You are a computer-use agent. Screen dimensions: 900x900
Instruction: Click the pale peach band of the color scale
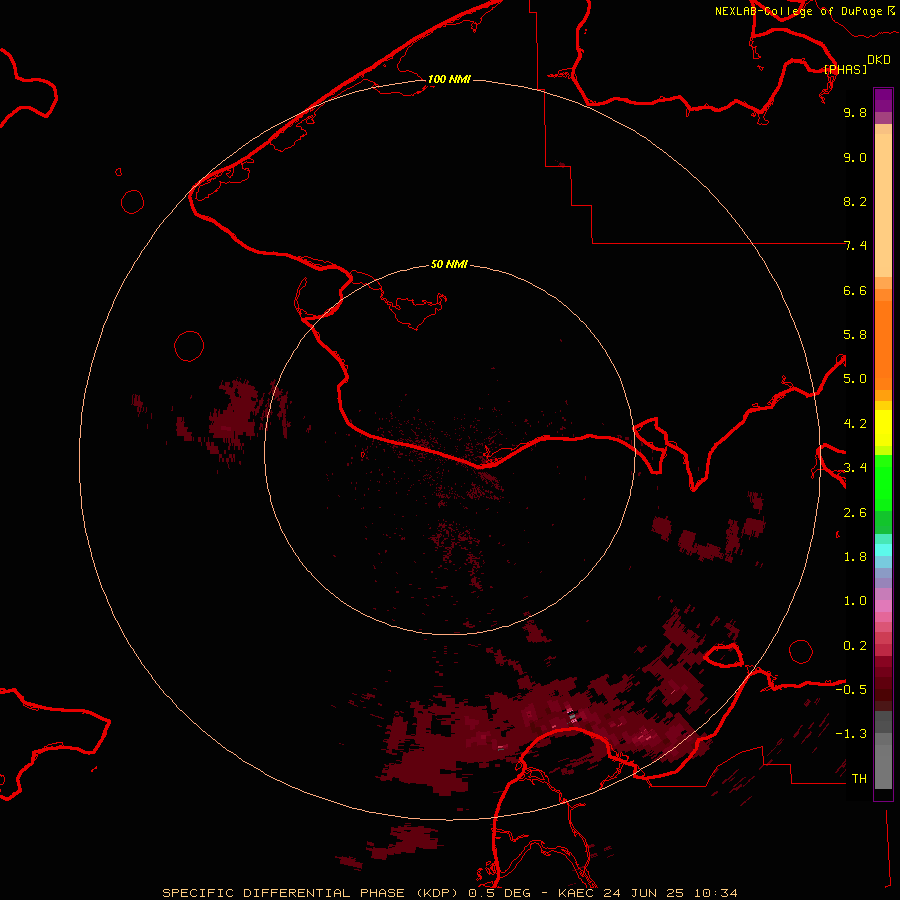(883, 205)
